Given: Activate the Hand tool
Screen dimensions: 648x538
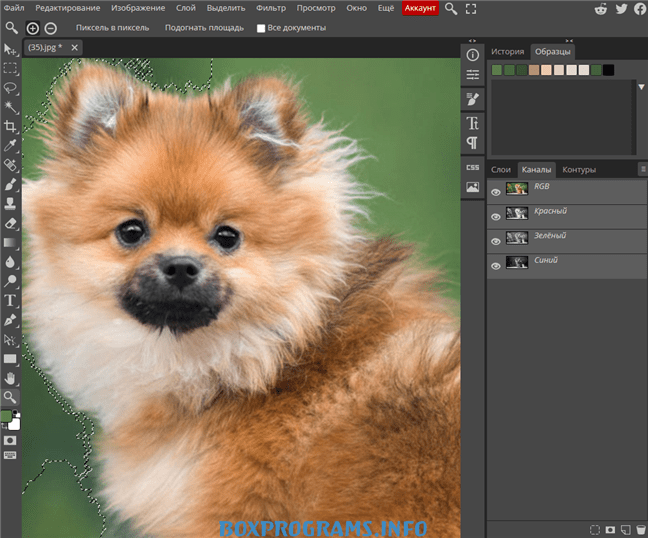Looking at the screenshot, I should tap(10, 378).
